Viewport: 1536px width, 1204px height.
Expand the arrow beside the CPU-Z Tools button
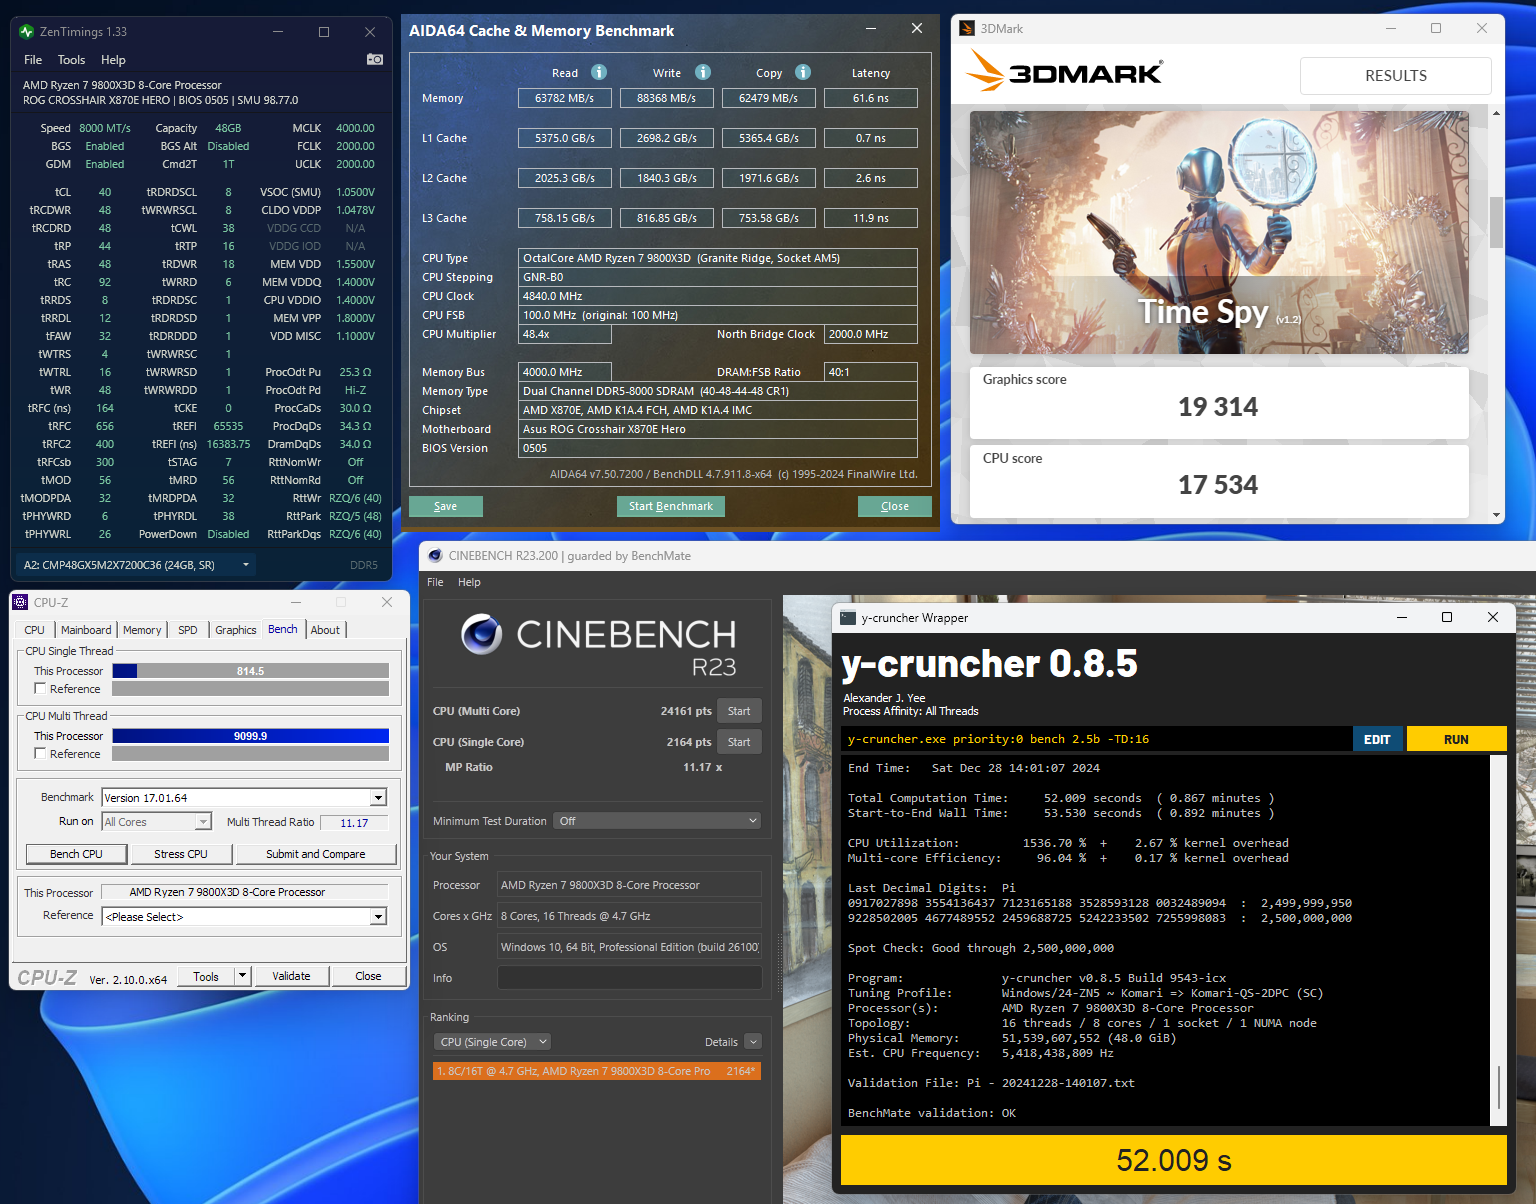(x=242, y=976)
